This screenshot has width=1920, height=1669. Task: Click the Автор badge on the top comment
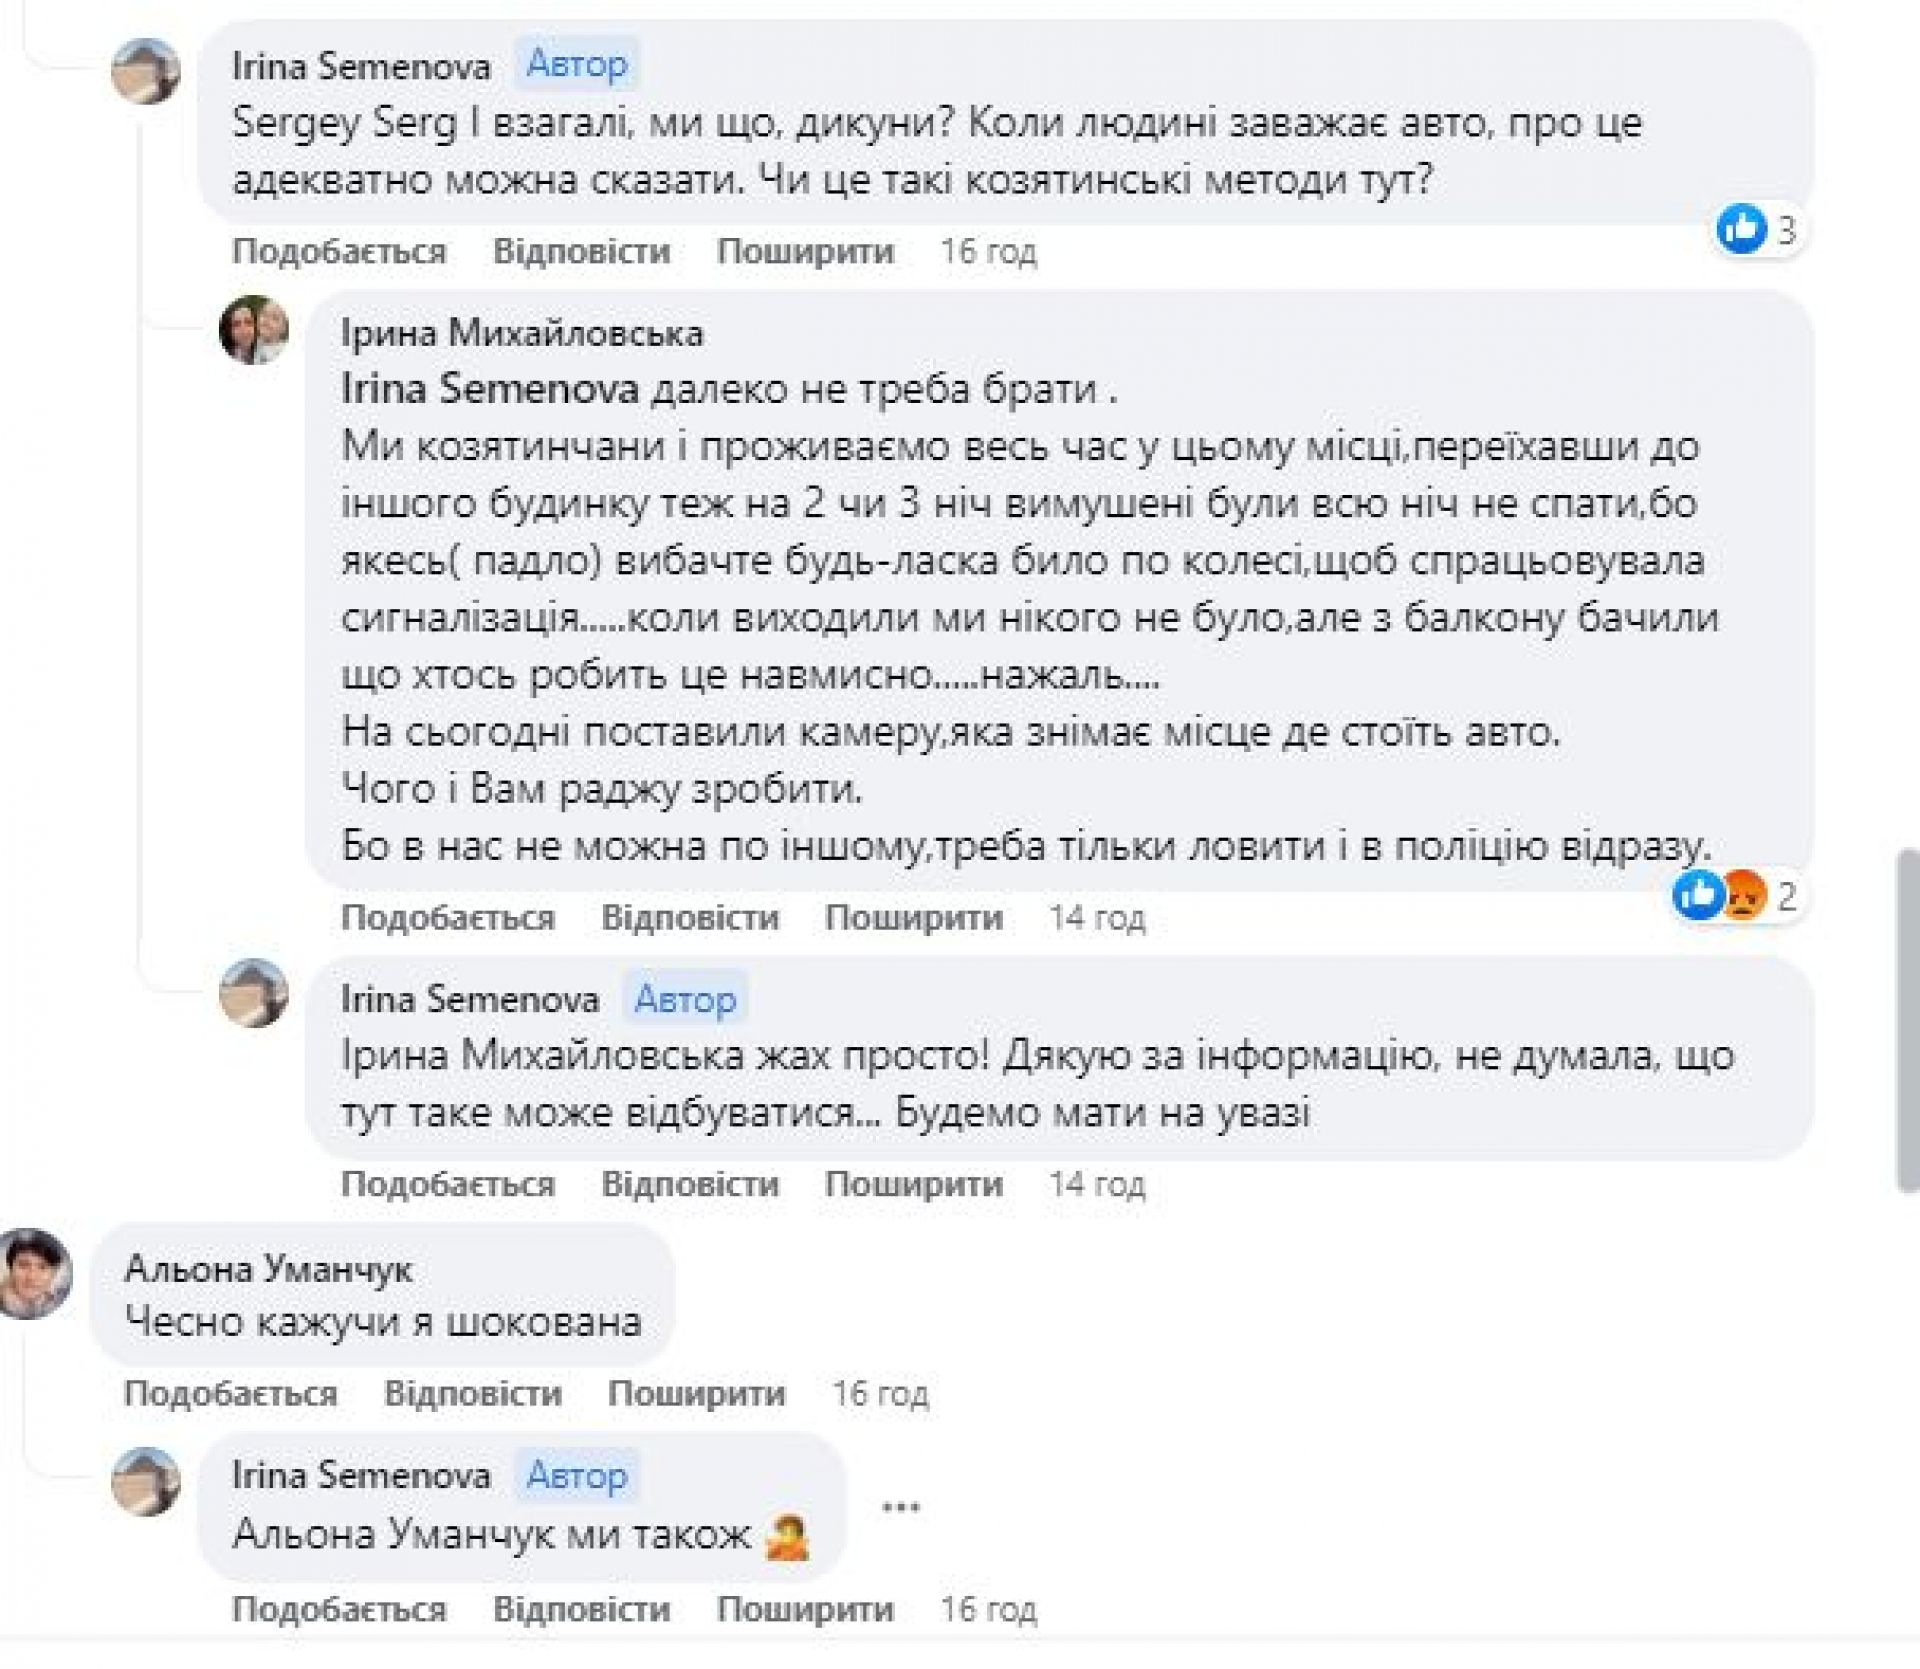pos(577,65)
